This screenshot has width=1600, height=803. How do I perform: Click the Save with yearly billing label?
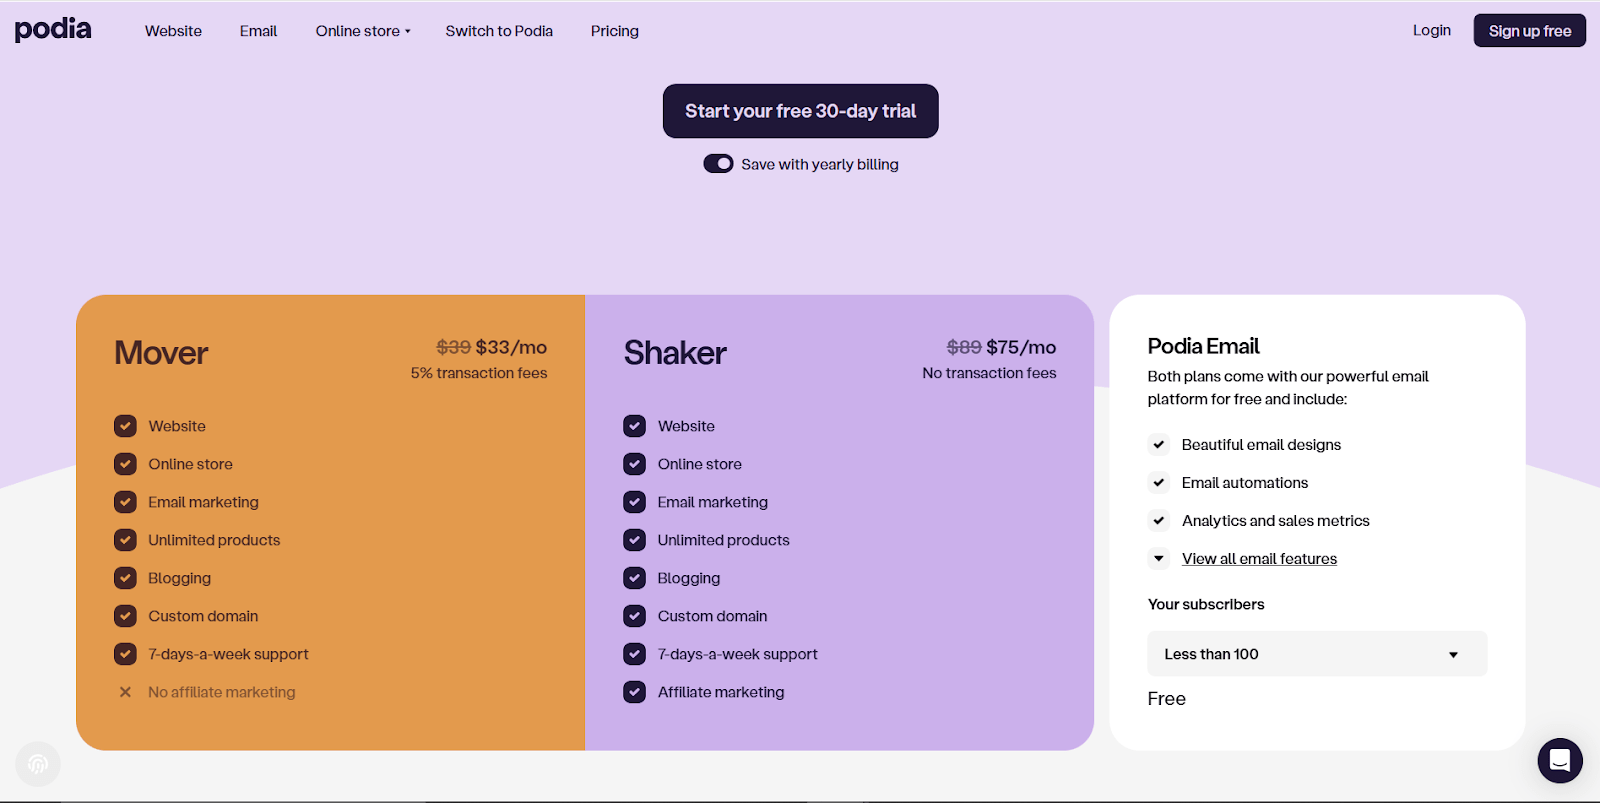pos(820,164)
